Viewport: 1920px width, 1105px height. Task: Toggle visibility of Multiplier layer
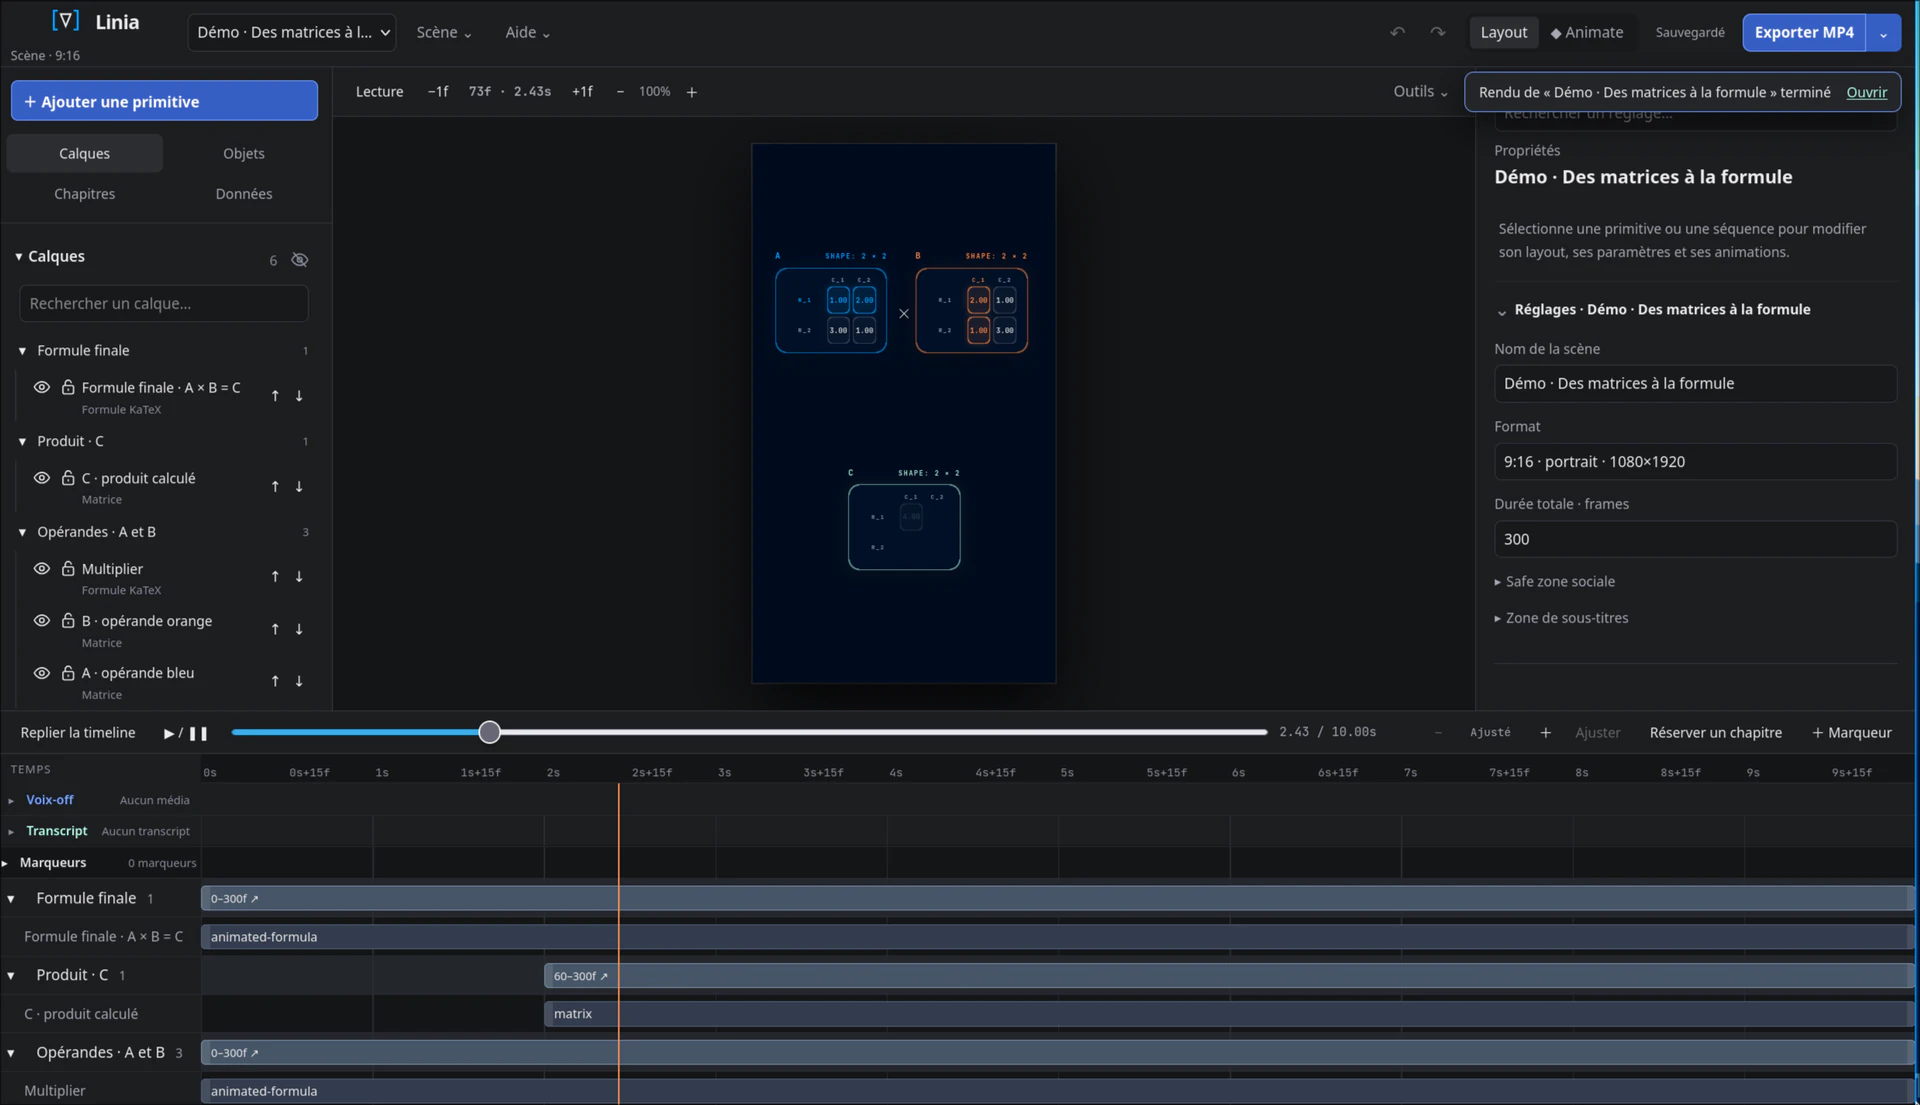(42, 568)
